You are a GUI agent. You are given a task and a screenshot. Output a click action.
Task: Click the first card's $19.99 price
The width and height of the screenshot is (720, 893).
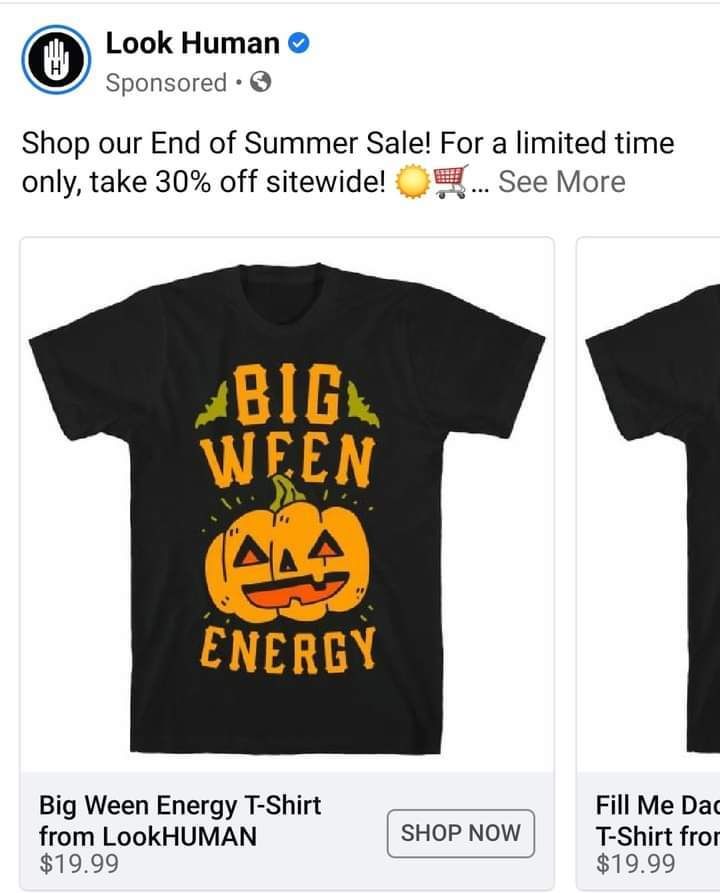[x=79, y=864]
